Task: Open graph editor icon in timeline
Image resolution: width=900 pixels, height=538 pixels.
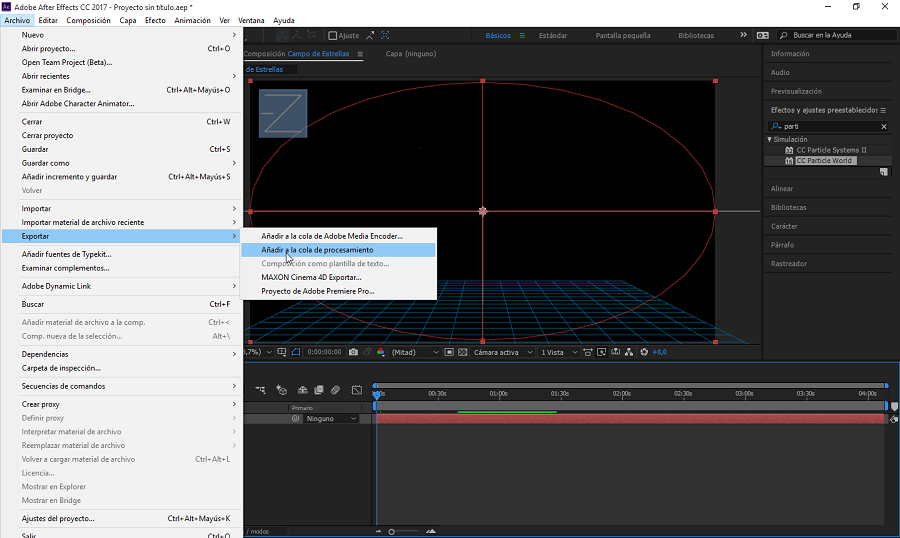Action: click(356, 390)
